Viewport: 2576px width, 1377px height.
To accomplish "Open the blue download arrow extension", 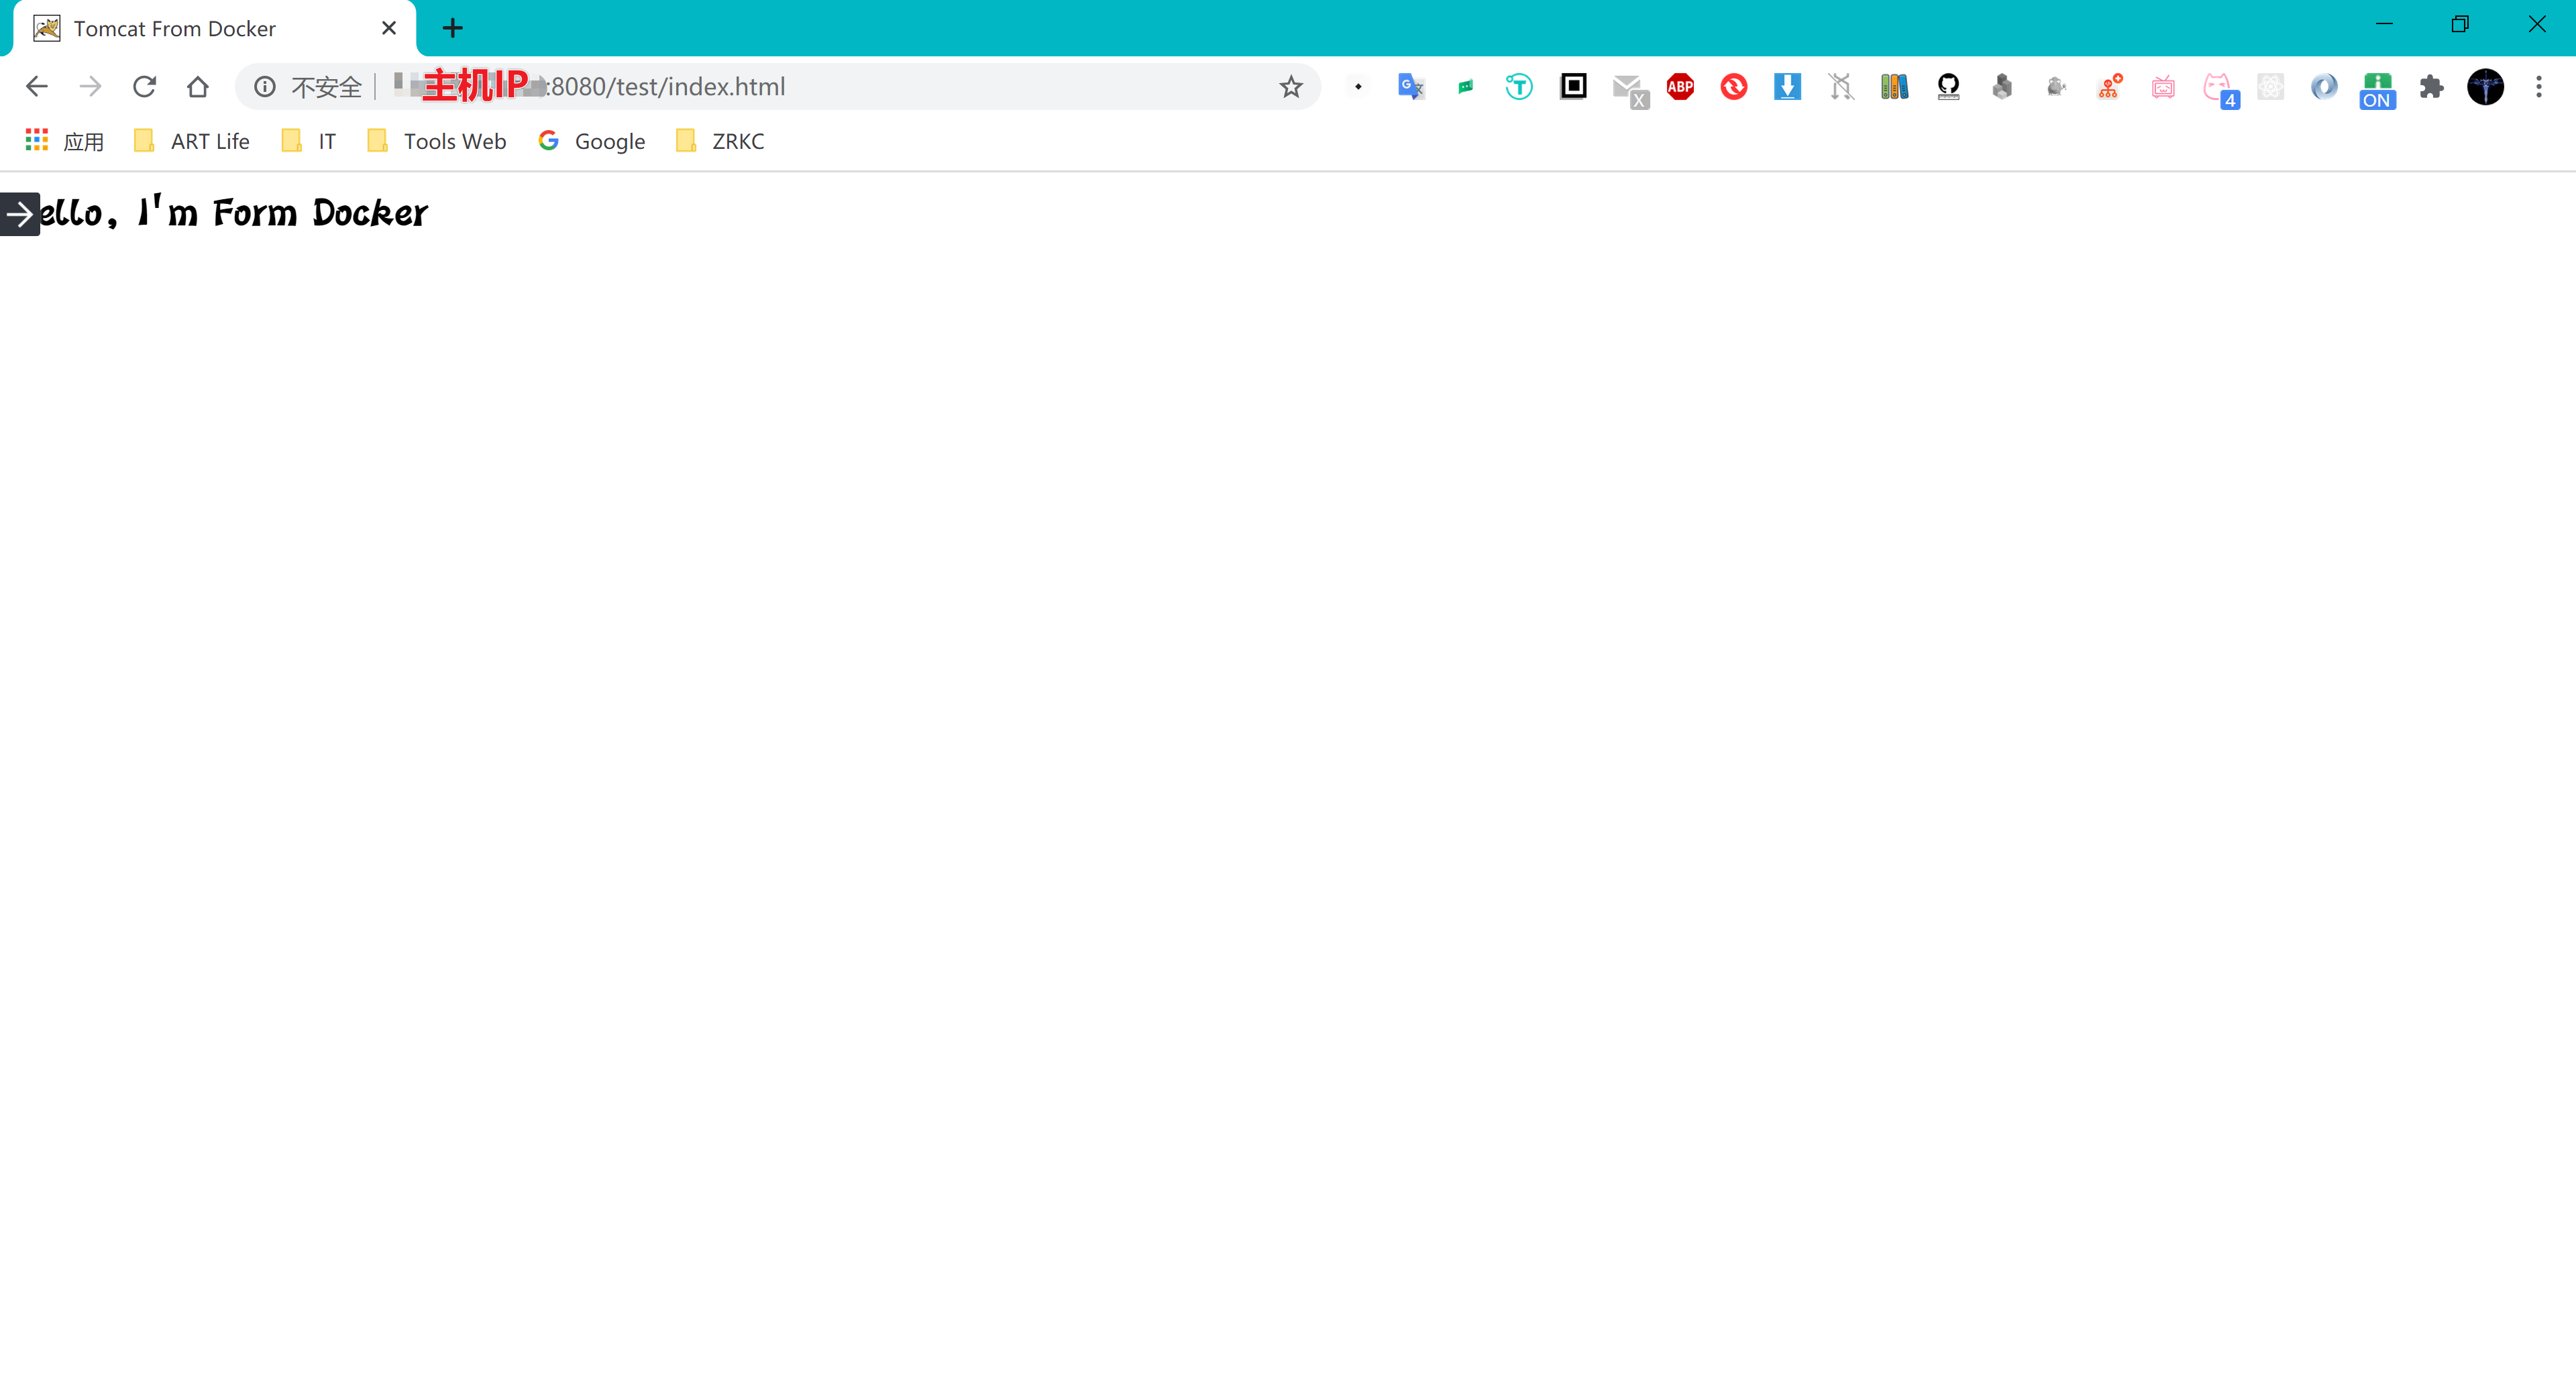I will (1787, 87).
